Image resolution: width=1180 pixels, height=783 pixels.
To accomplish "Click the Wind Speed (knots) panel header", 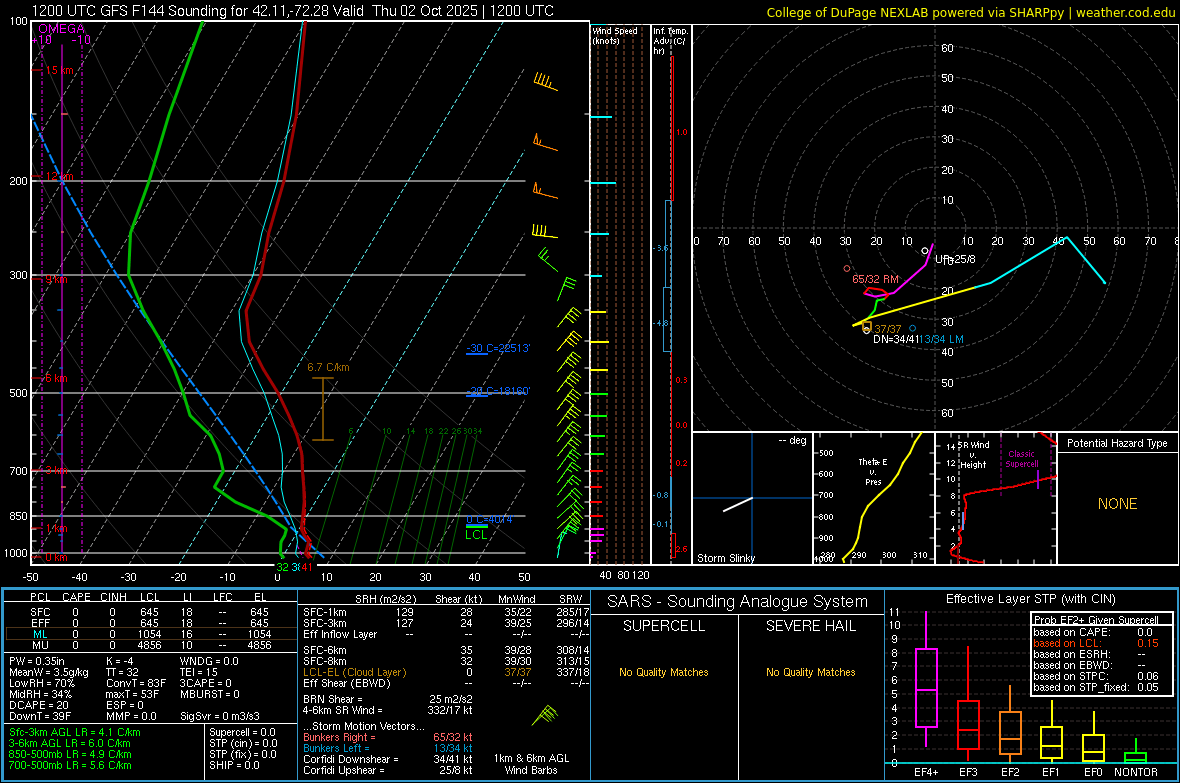I will 615,35.
